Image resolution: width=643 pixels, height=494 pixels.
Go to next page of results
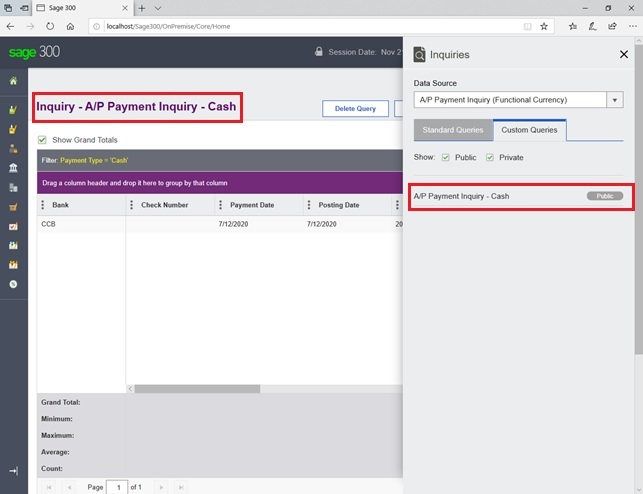click(x=161, y=487)
